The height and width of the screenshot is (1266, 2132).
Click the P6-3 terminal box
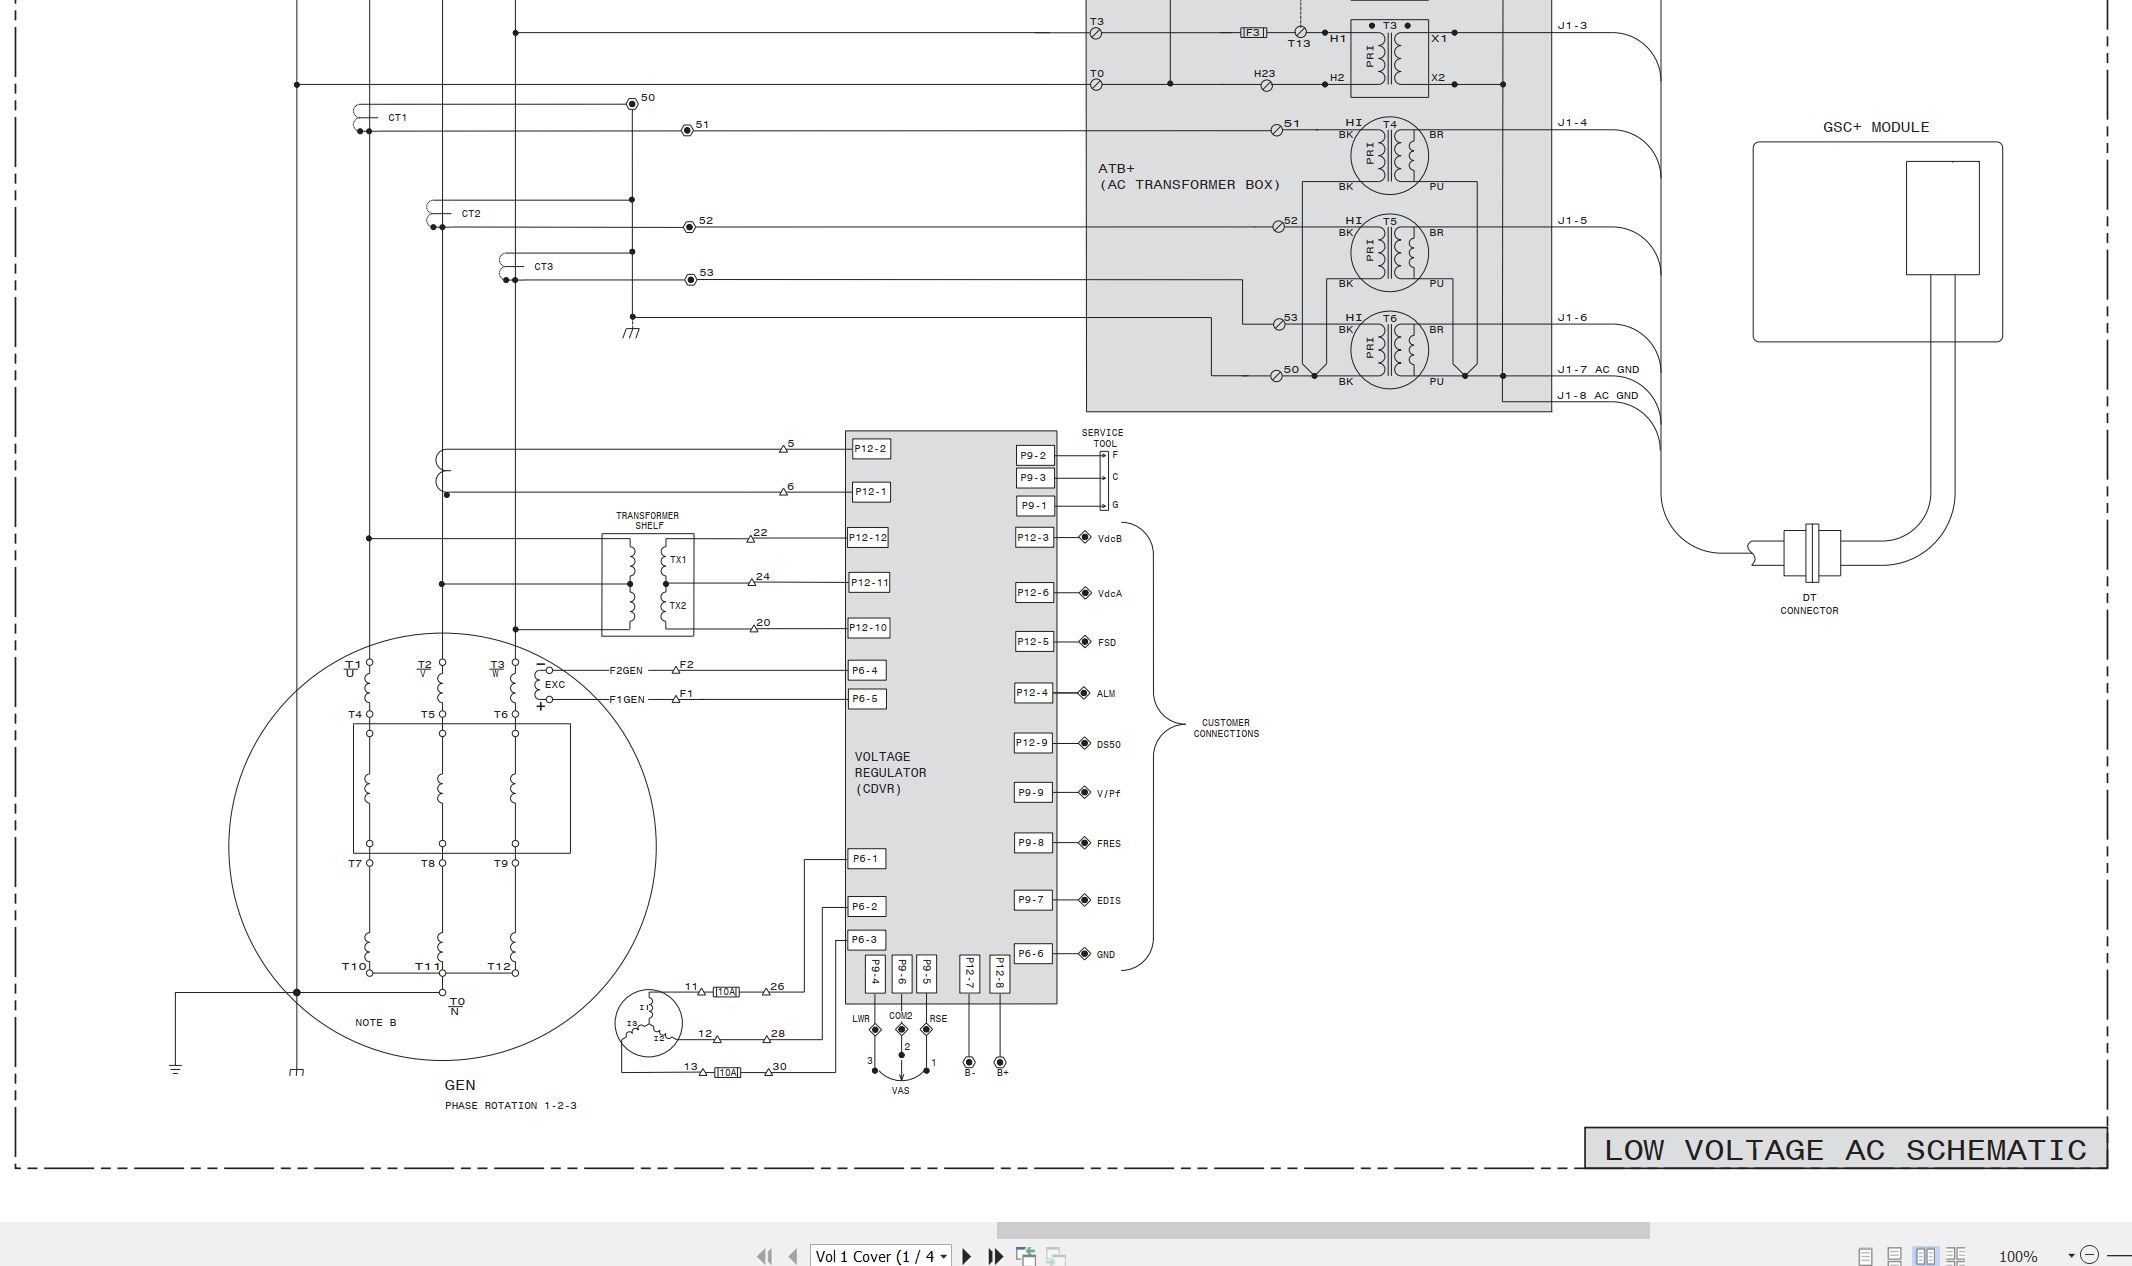pos(866,940)
